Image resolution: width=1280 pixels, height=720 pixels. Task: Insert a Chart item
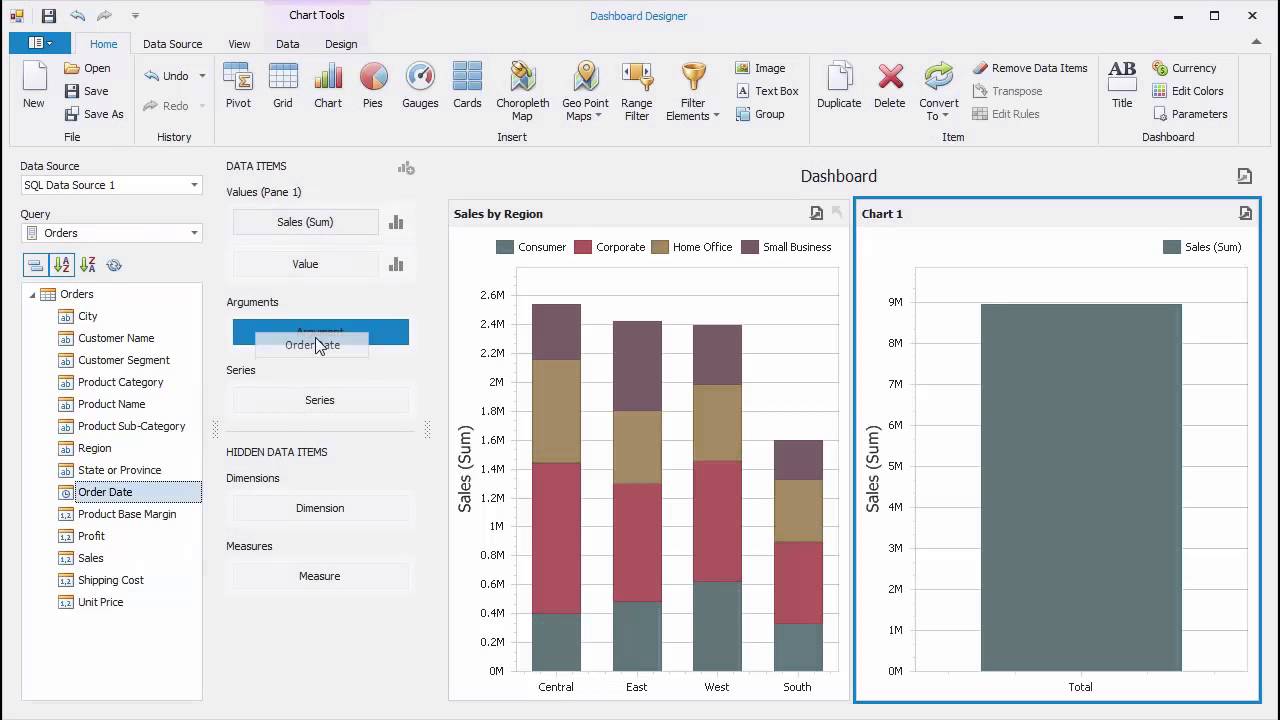(328, 86)
